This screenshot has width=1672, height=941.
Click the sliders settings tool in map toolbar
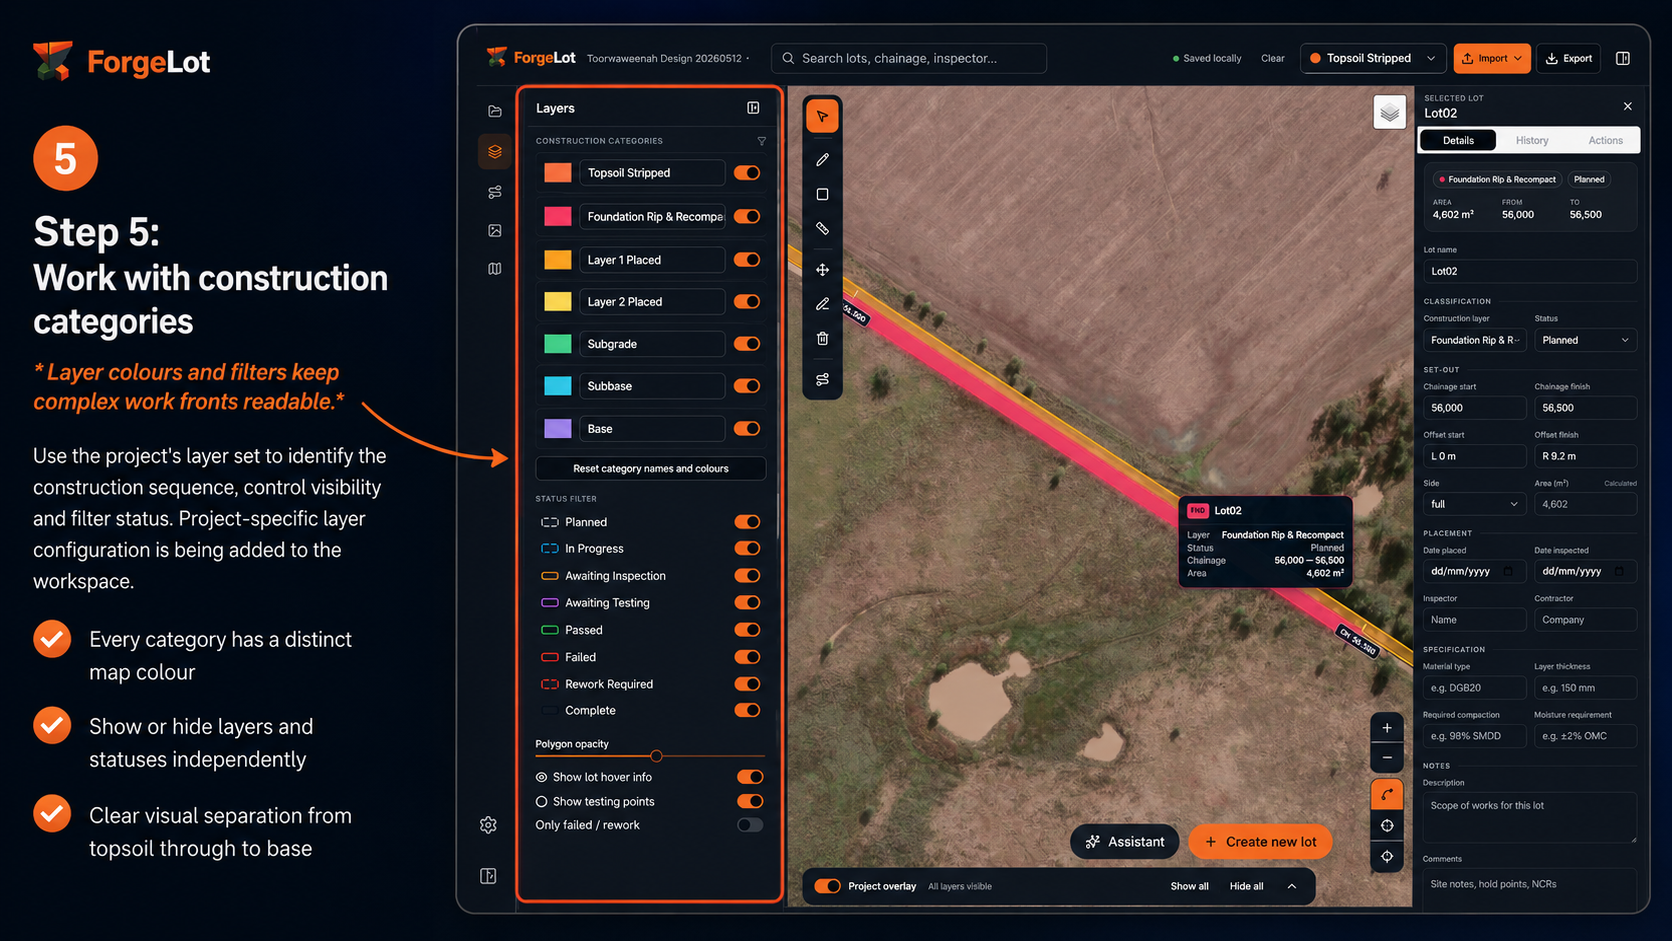[822, 380]
